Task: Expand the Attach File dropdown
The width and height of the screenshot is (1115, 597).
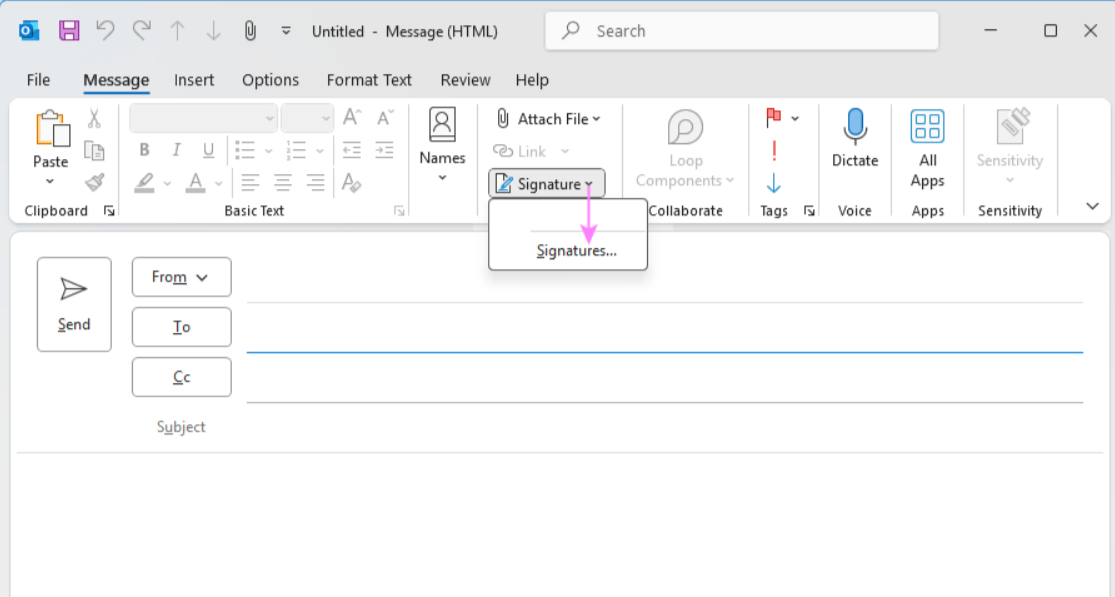Action: [x=594, y=118]
